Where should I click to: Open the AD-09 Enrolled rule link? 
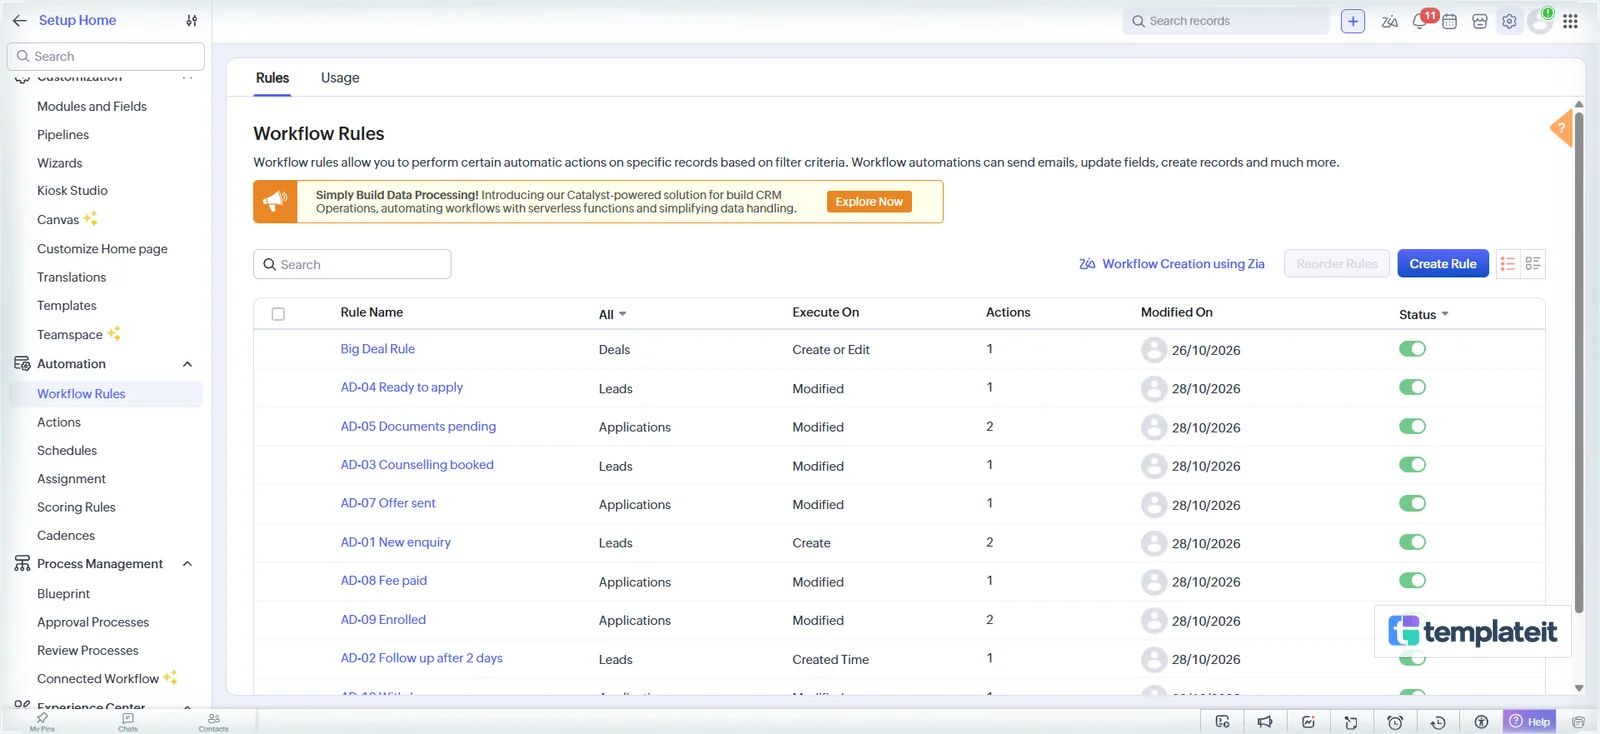[383, 620]
